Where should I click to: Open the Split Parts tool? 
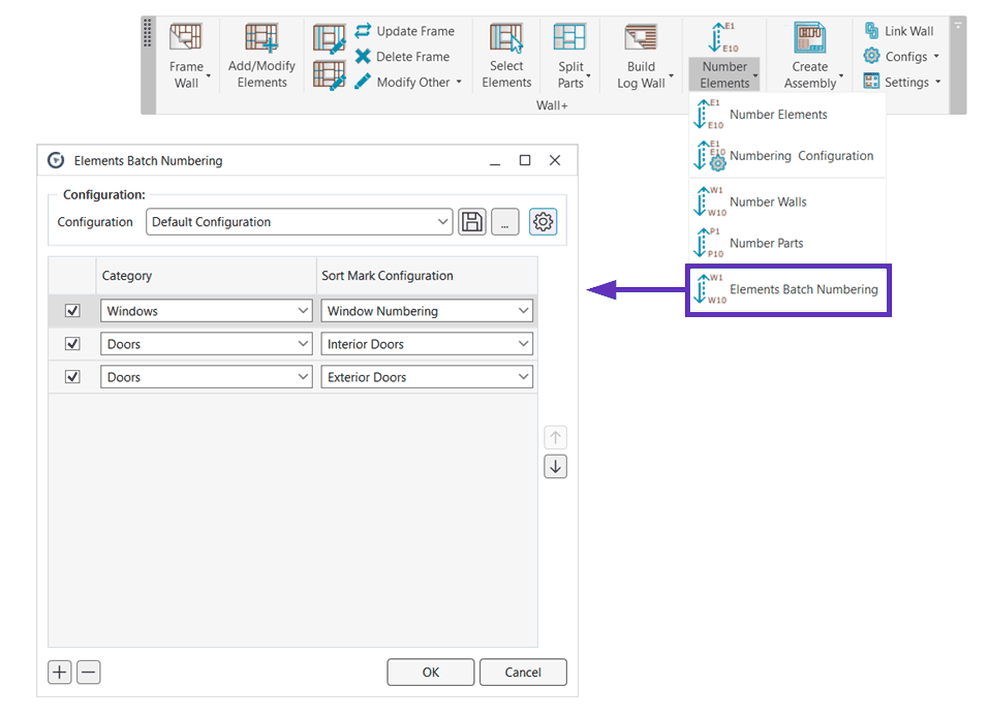point(570,56)
